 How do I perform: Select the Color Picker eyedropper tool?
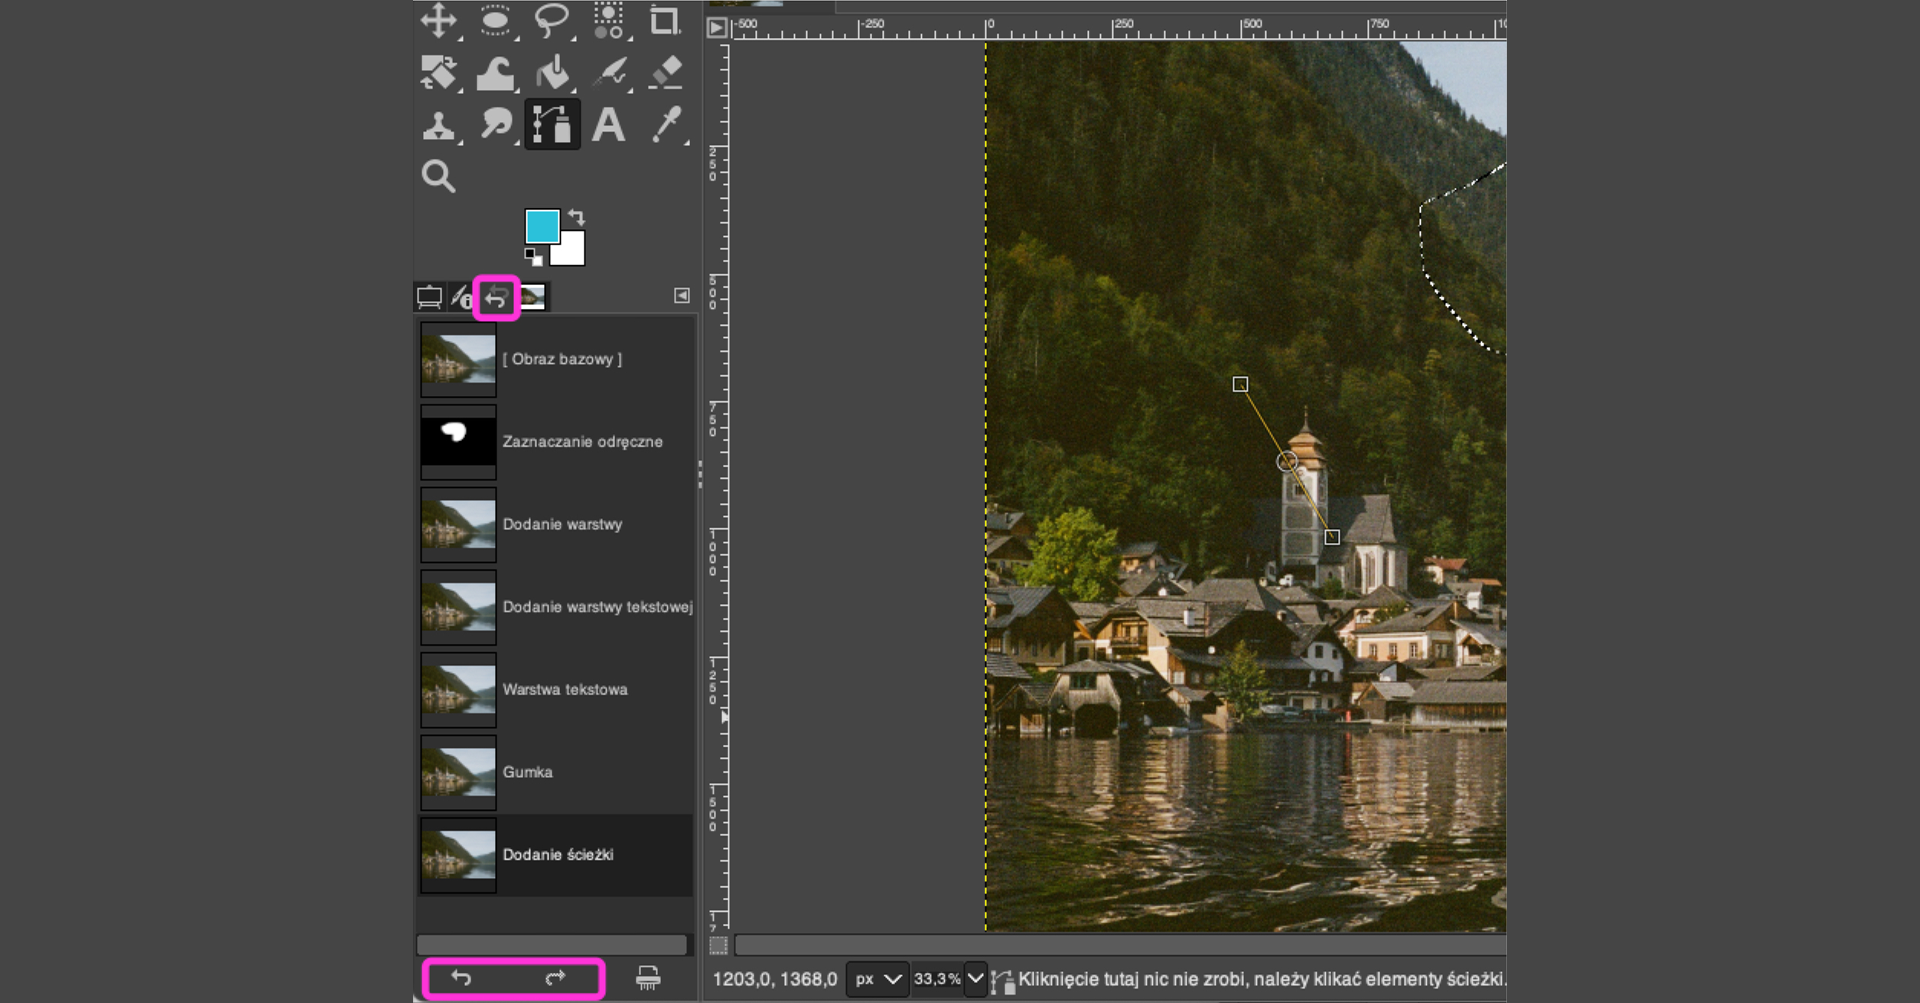665,126
